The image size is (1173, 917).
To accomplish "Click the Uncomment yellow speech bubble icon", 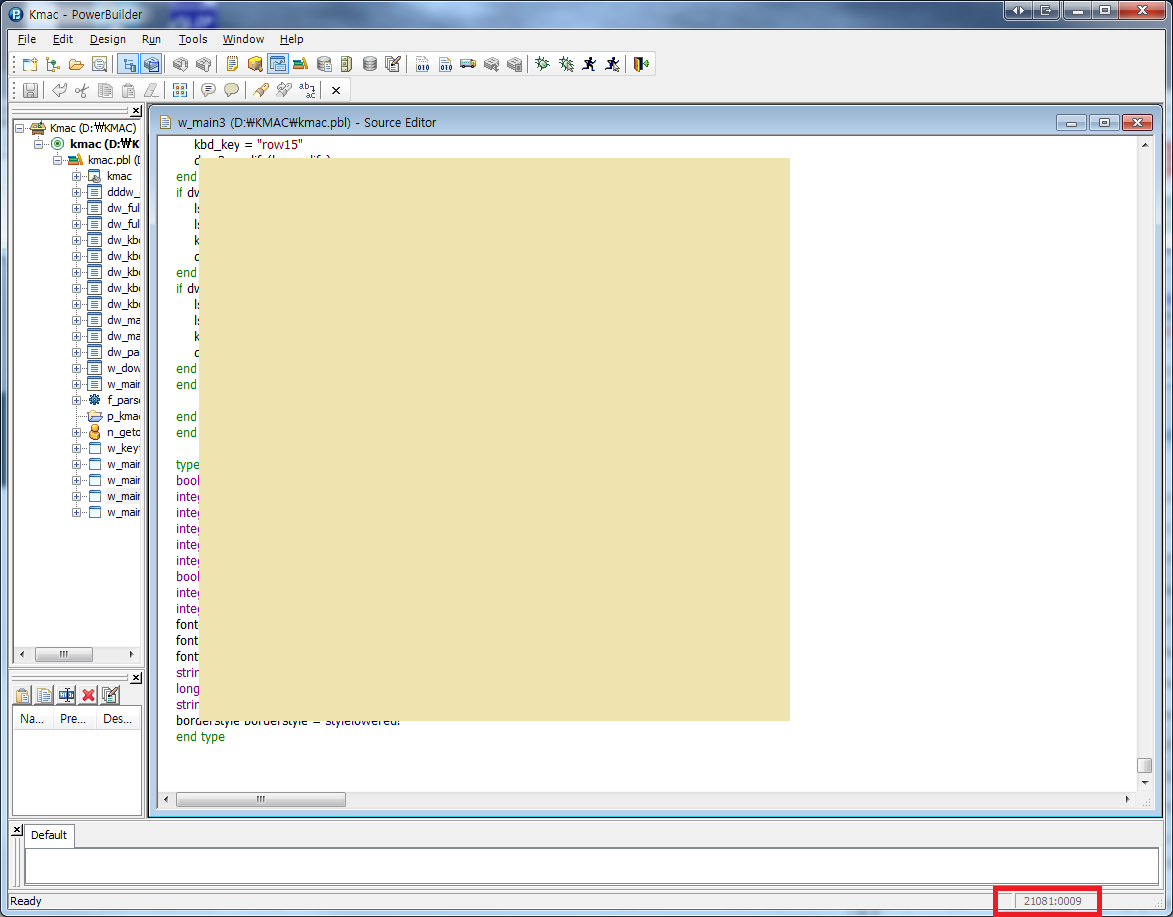I will 232,91.
